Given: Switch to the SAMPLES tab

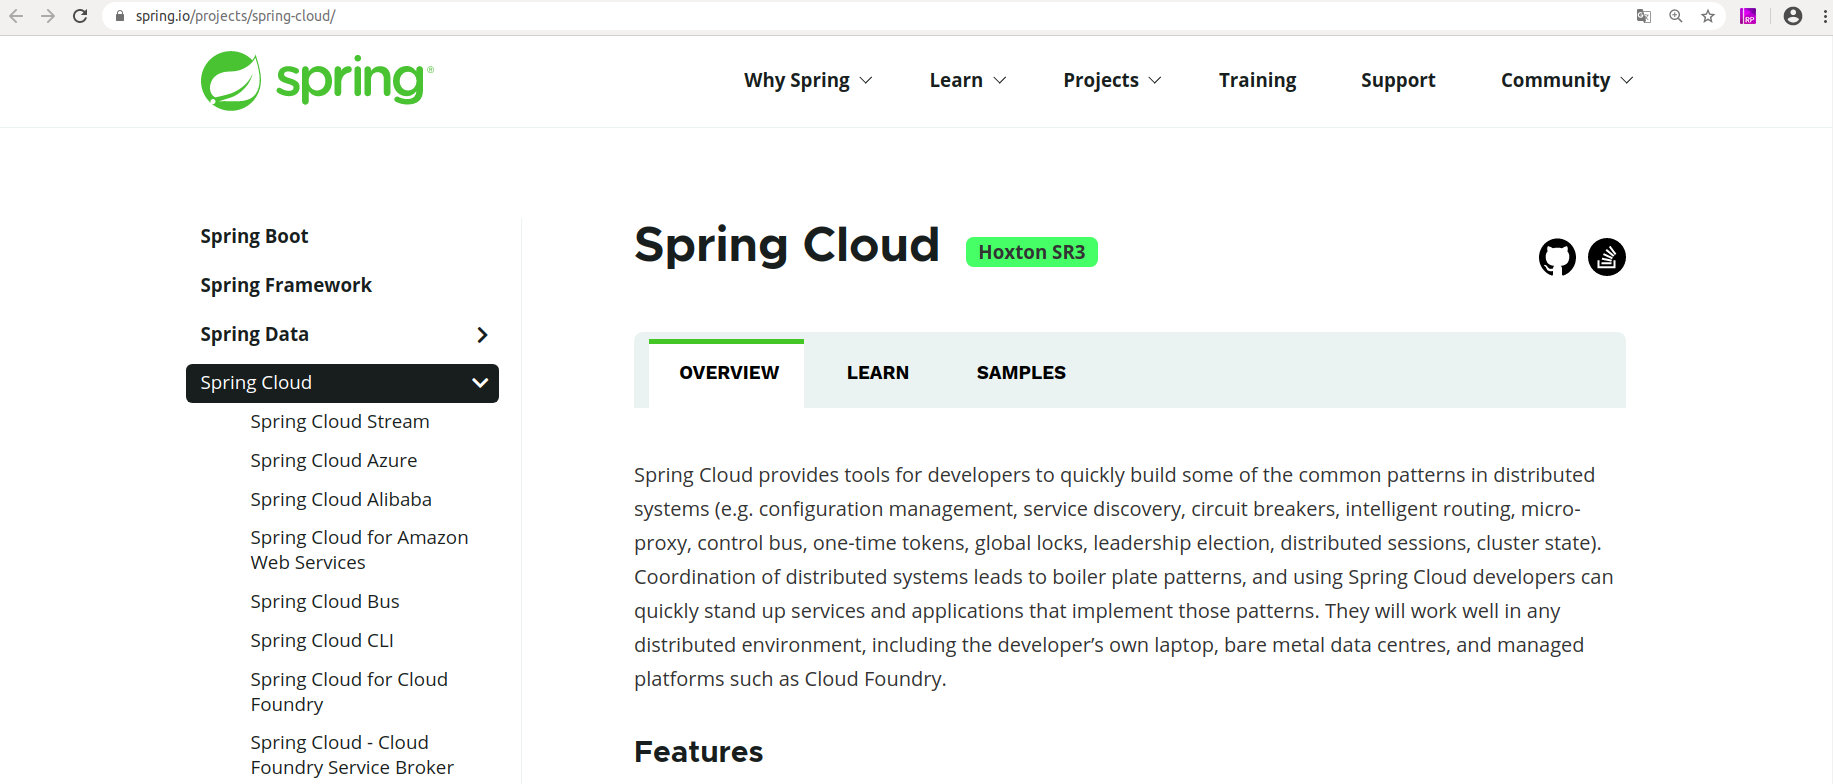Looking at the screenshot, I should pyautogui.click(x=1021, y=373).
